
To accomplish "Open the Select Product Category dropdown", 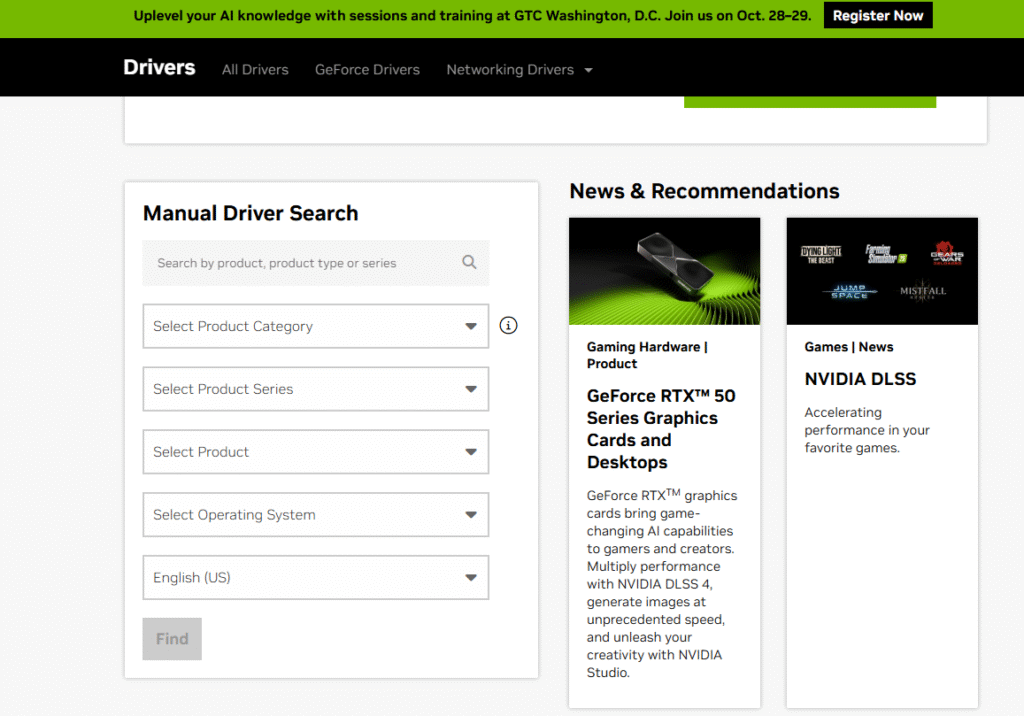I will [315, 326].
